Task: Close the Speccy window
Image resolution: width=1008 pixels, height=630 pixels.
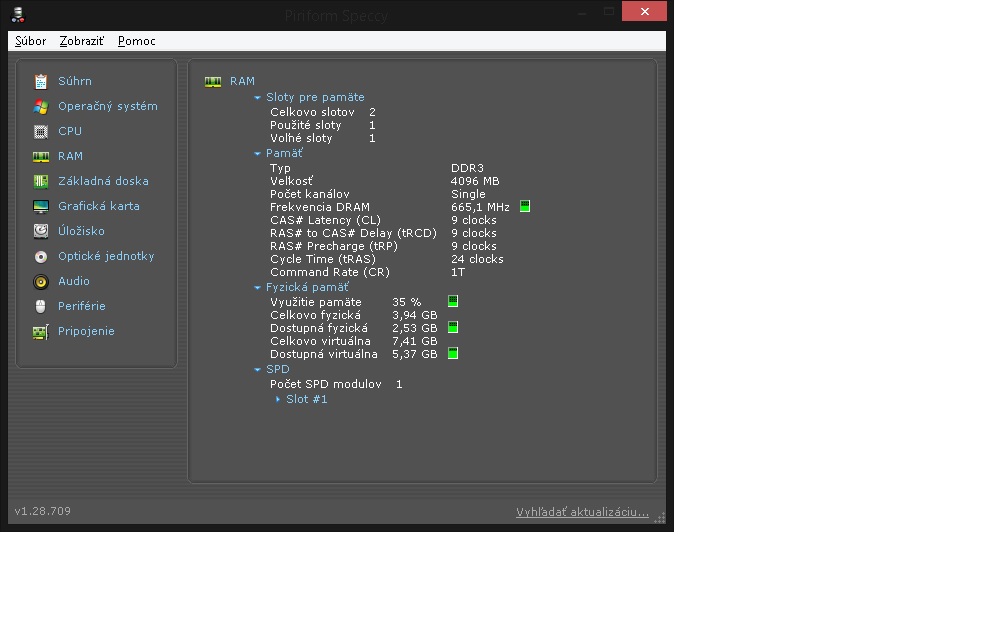Action: coord(644,12)
